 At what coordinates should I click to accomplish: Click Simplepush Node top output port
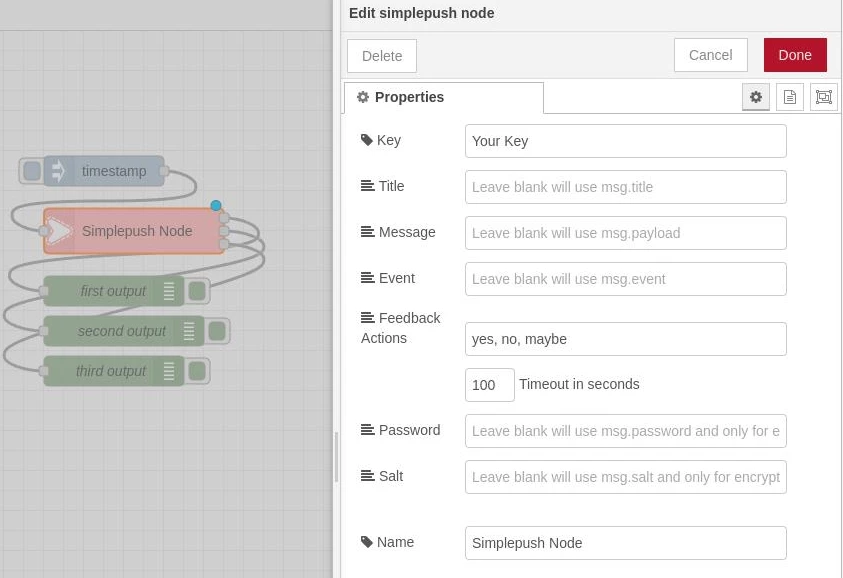pos(224,218)
